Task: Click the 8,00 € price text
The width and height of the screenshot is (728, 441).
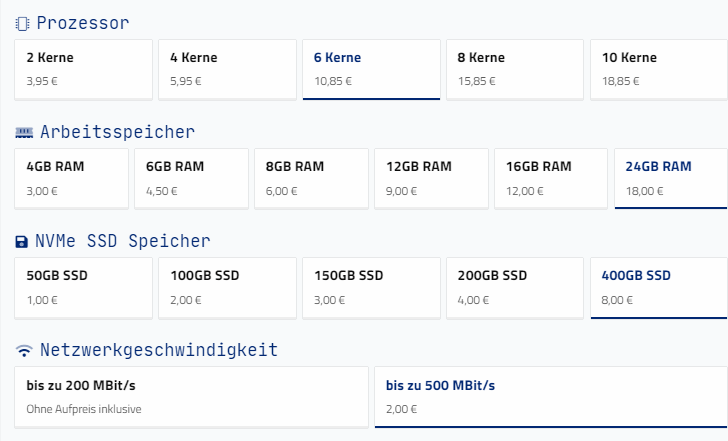Action: coord(617,300)
